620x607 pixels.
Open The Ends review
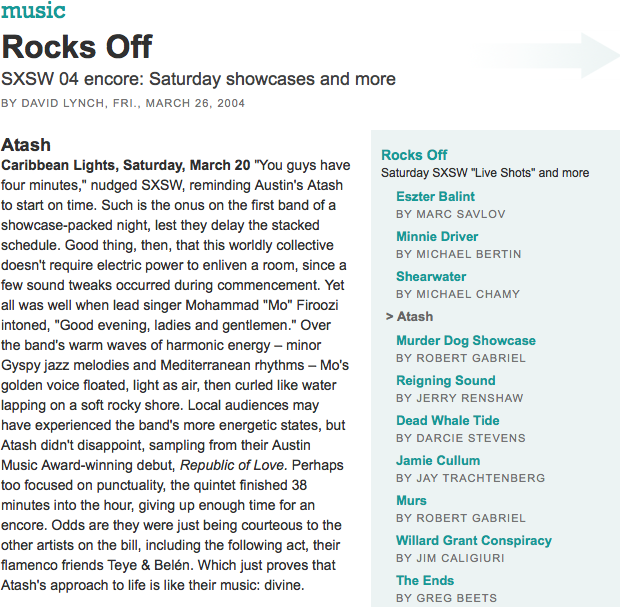pyautogui.click(x=424, y=581)
